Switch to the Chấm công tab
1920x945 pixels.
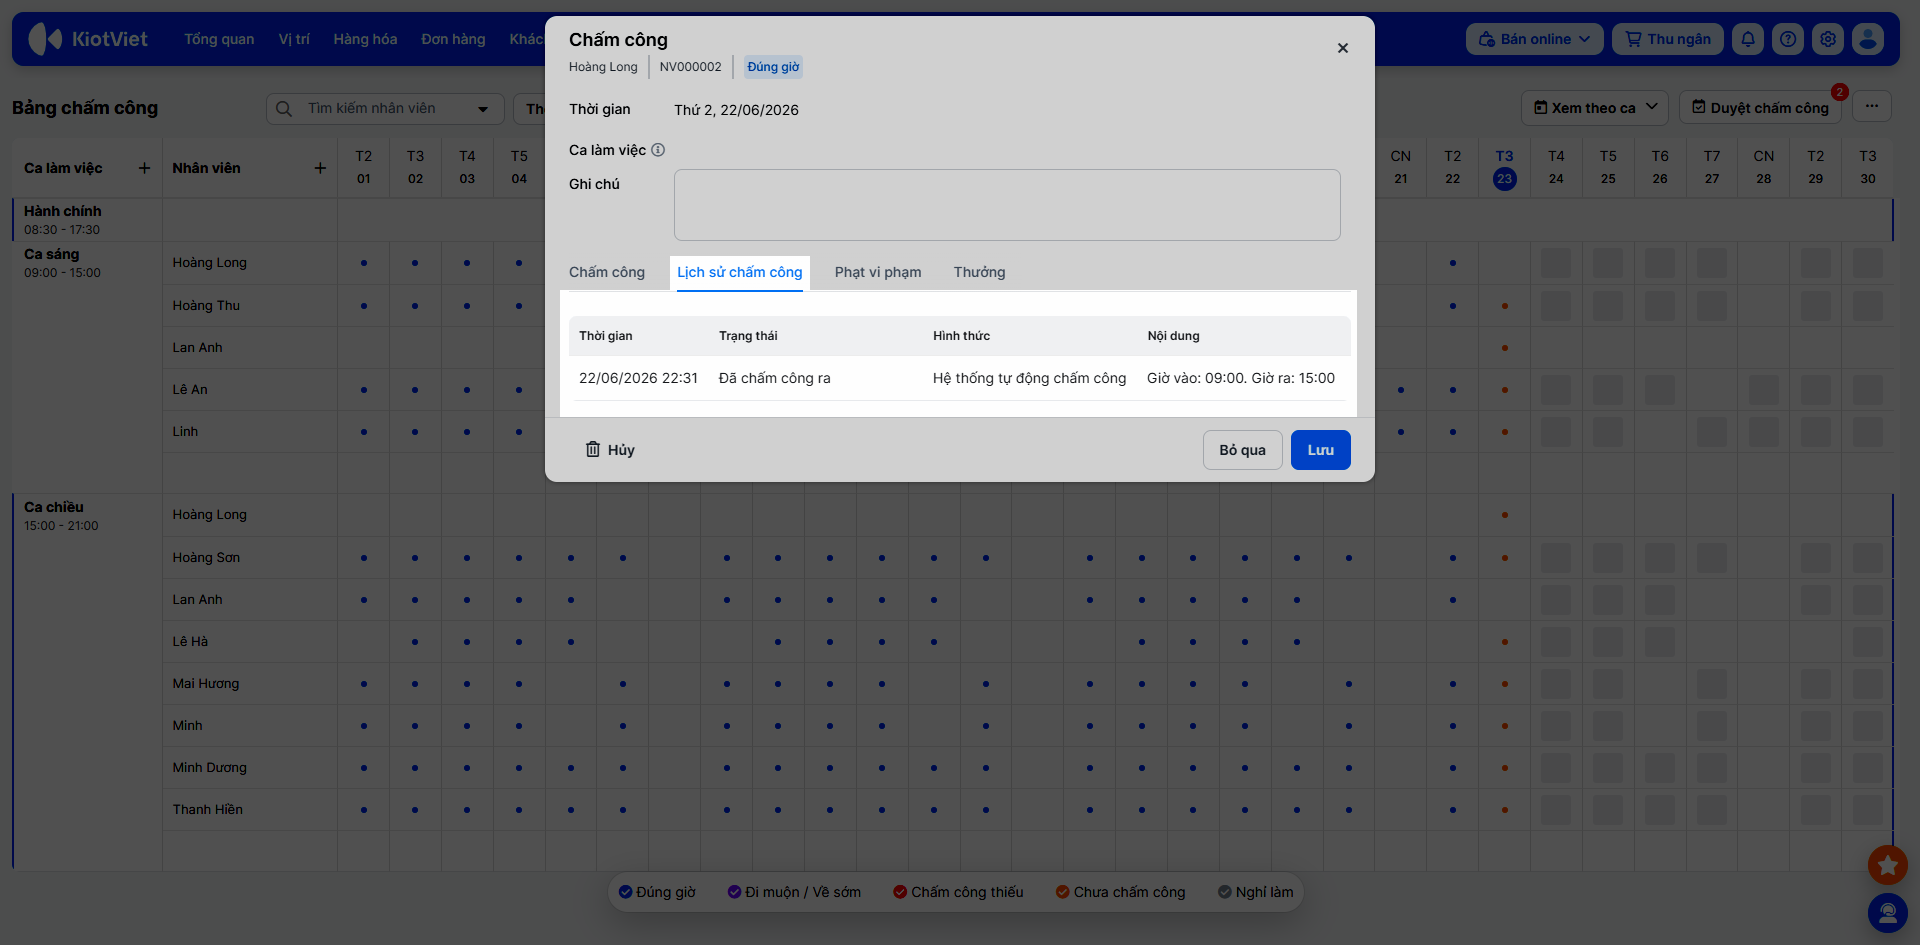607,272
